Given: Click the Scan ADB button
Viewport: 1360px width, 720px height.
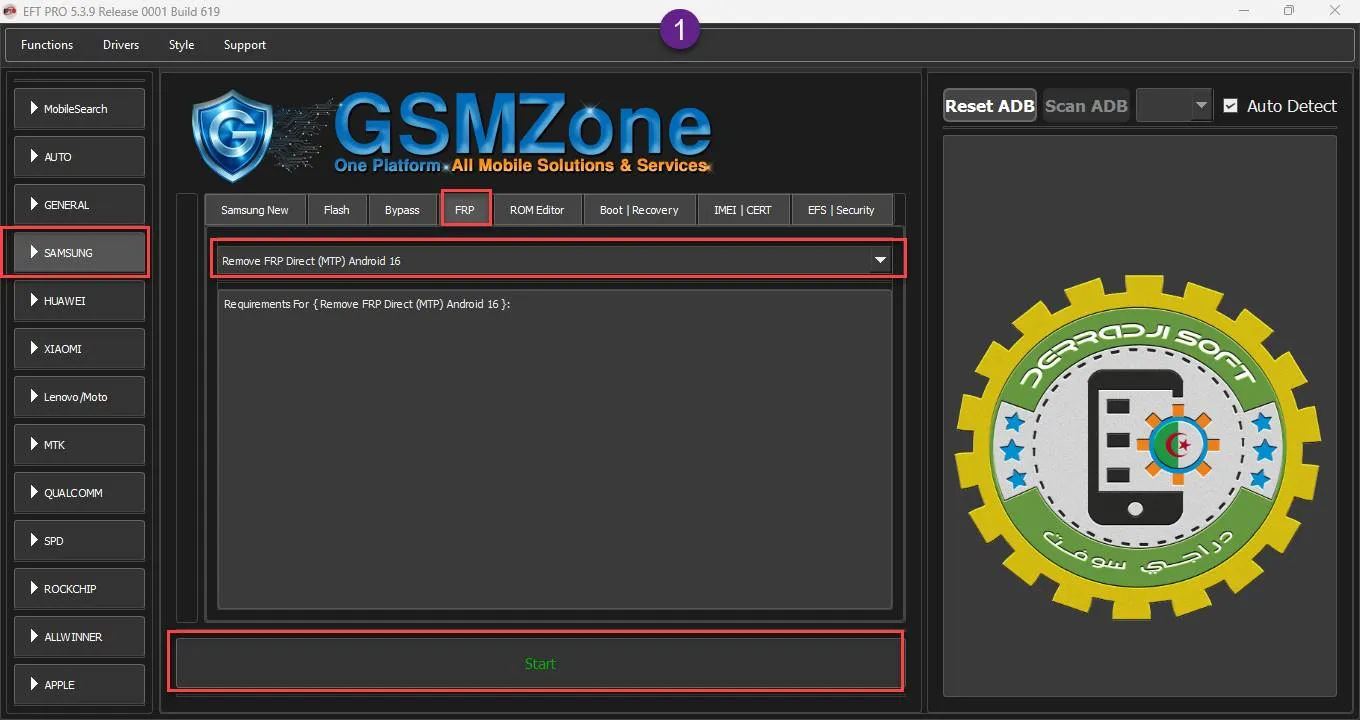Looking at the screenshot, I should coord(1086,106).
